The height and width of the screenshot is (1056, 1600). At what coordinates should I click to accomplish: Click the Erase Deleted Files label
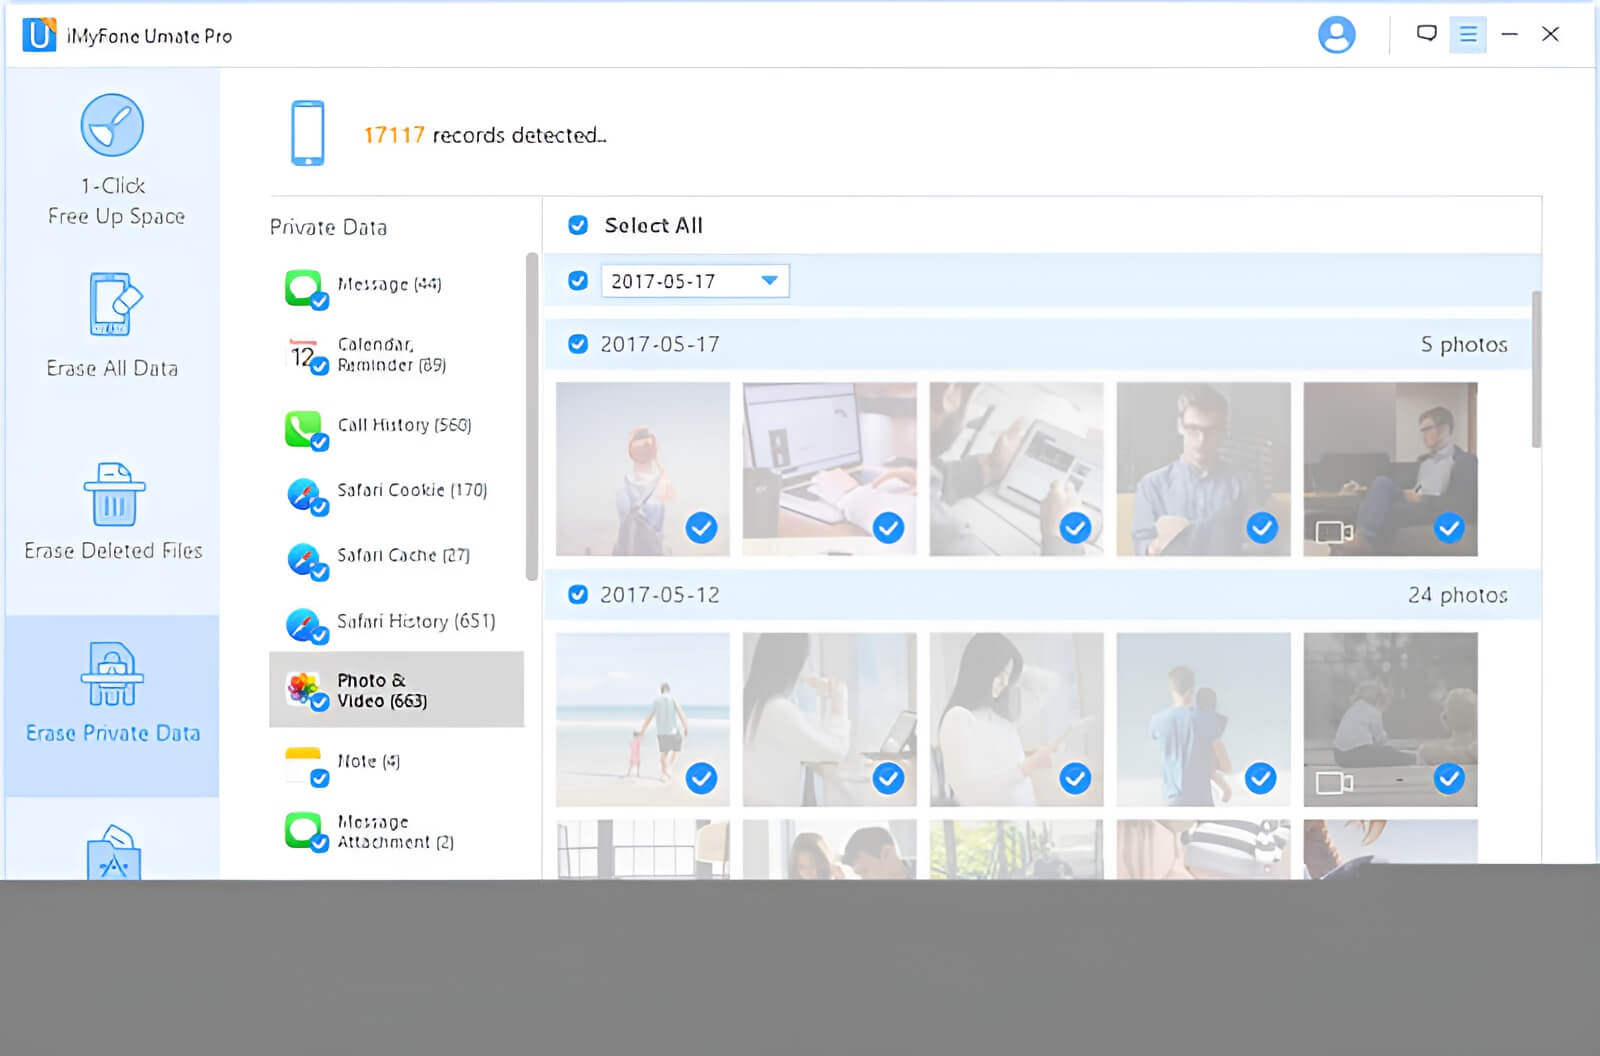pyautogui.click(x=114, y=551)
